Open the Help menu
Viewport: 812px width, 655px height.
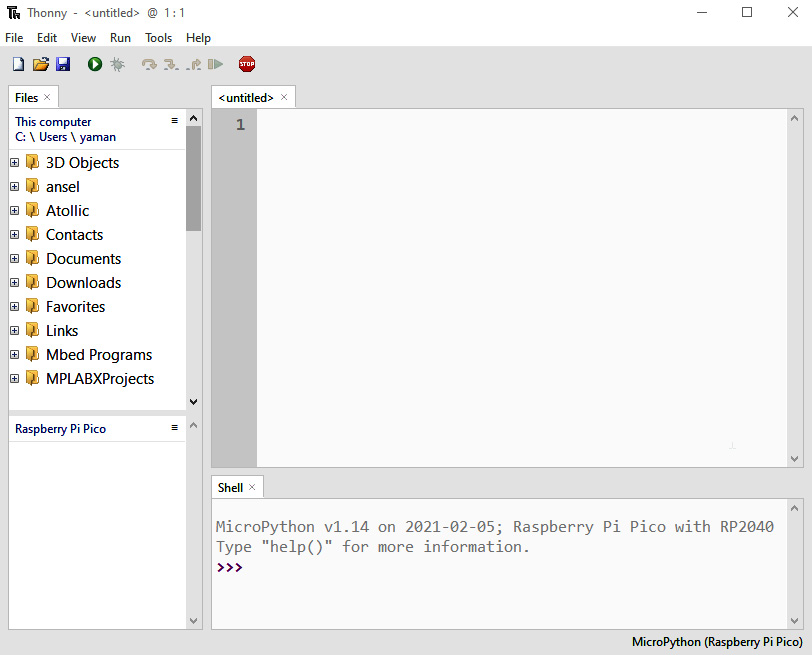[198, 38]
